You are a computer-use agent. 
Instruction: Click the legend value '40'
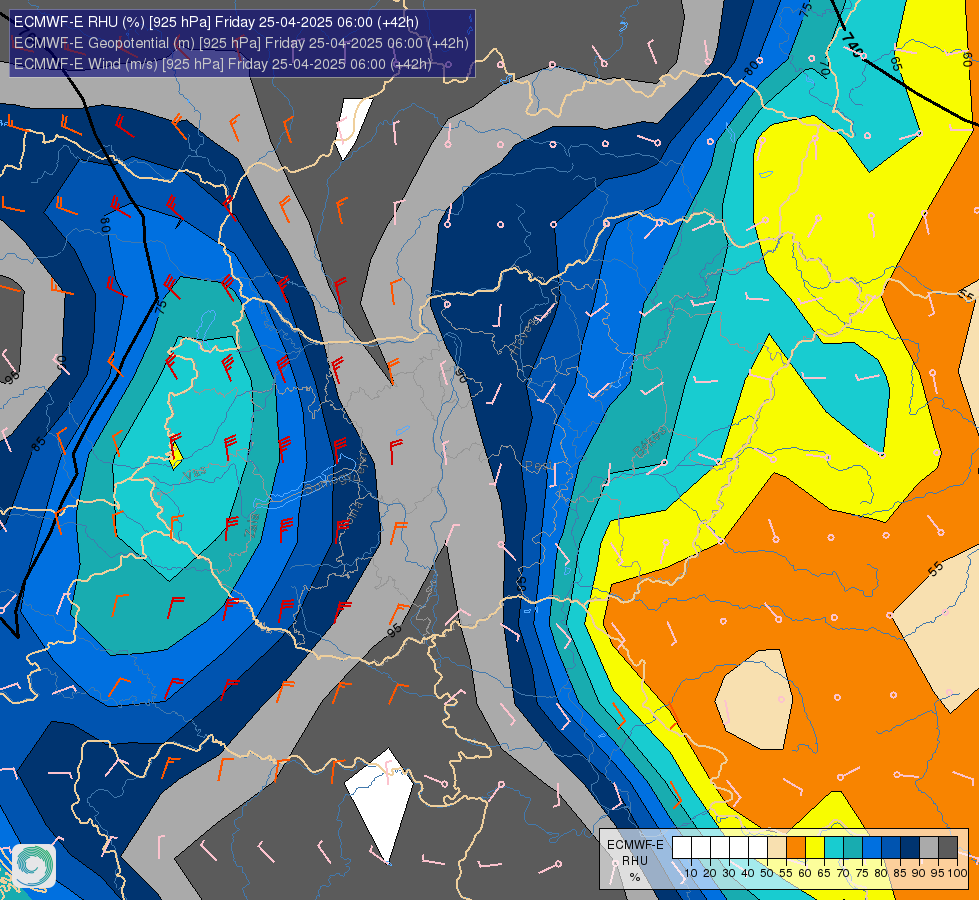748,873
